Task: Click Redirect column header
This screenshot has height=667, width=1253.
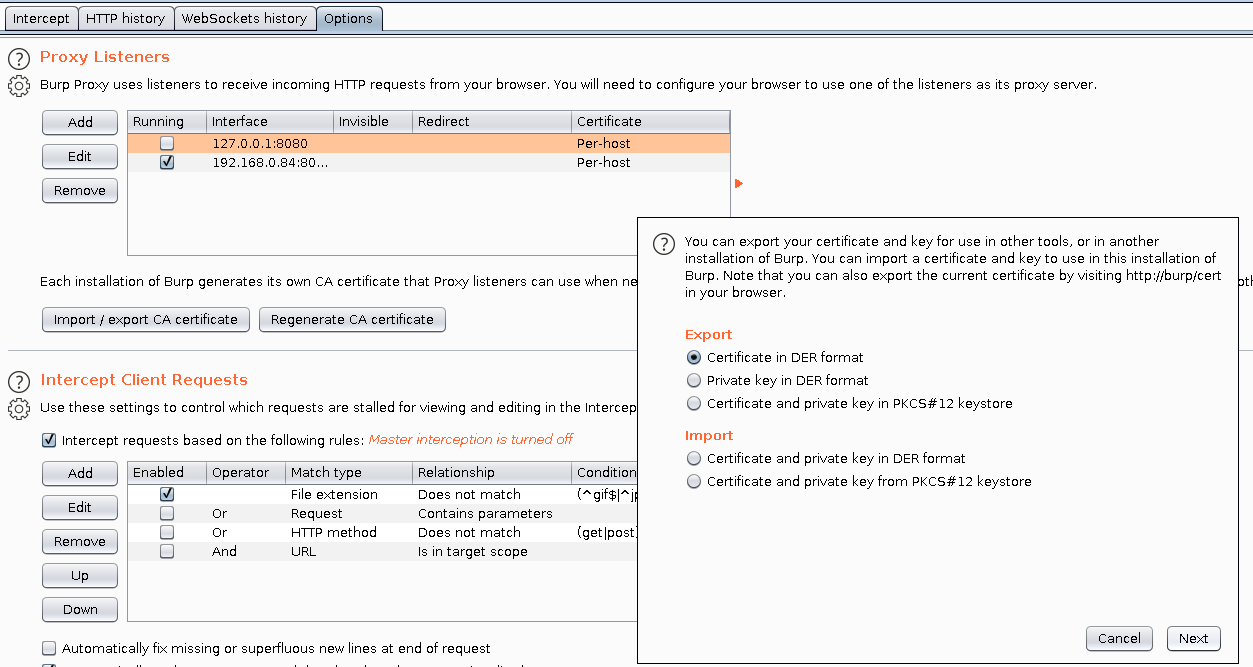Action: pos(492,121)
